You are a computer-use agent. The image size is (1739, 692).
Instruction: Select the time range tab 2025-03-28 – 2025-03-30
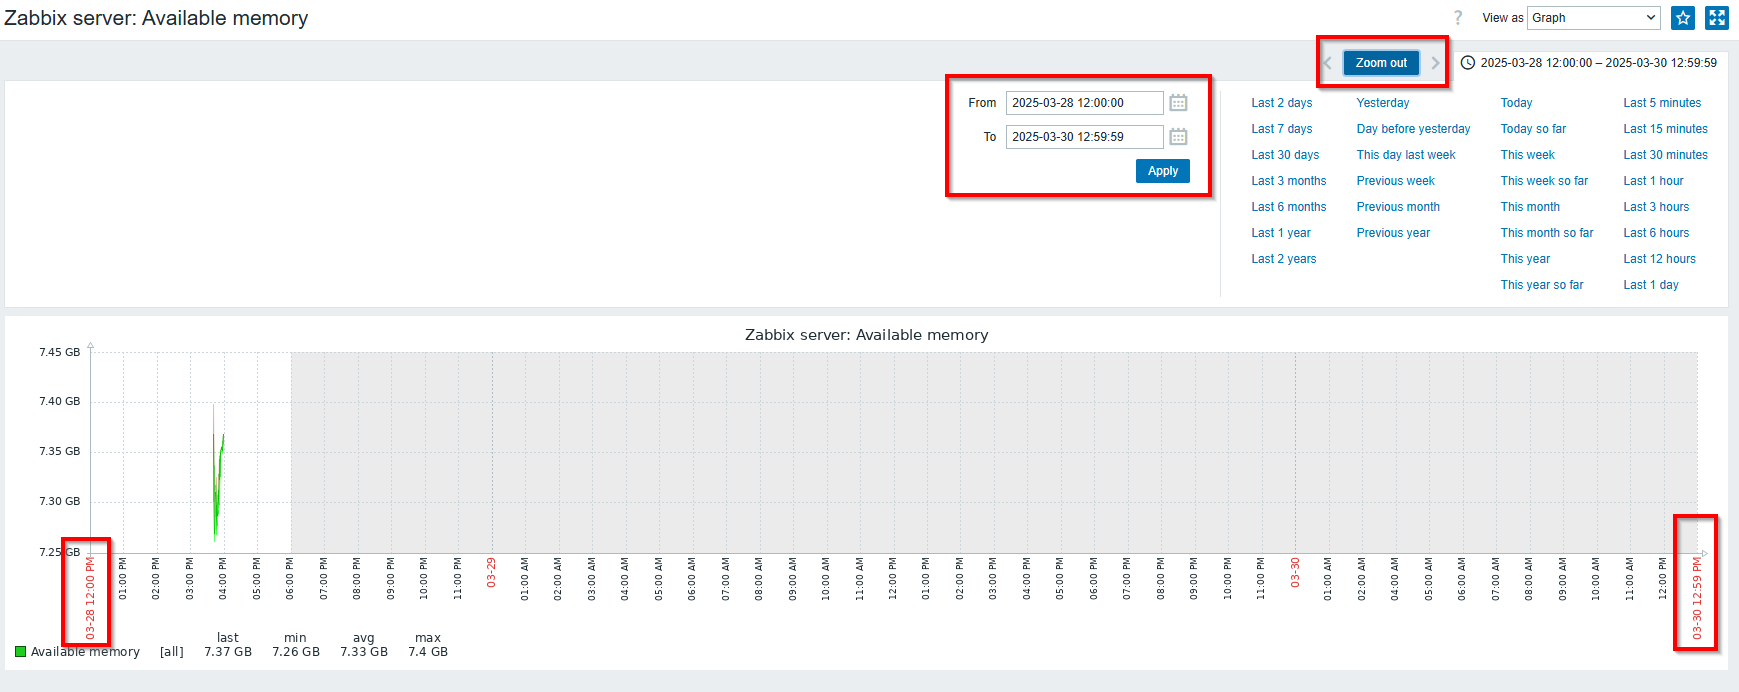[x=1590, y=63]
